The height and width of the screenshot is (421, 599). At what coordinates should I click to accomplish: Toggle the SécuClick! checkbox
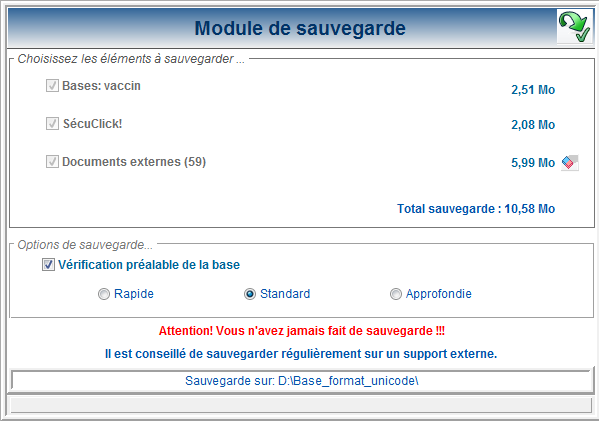tap(52, 123)
